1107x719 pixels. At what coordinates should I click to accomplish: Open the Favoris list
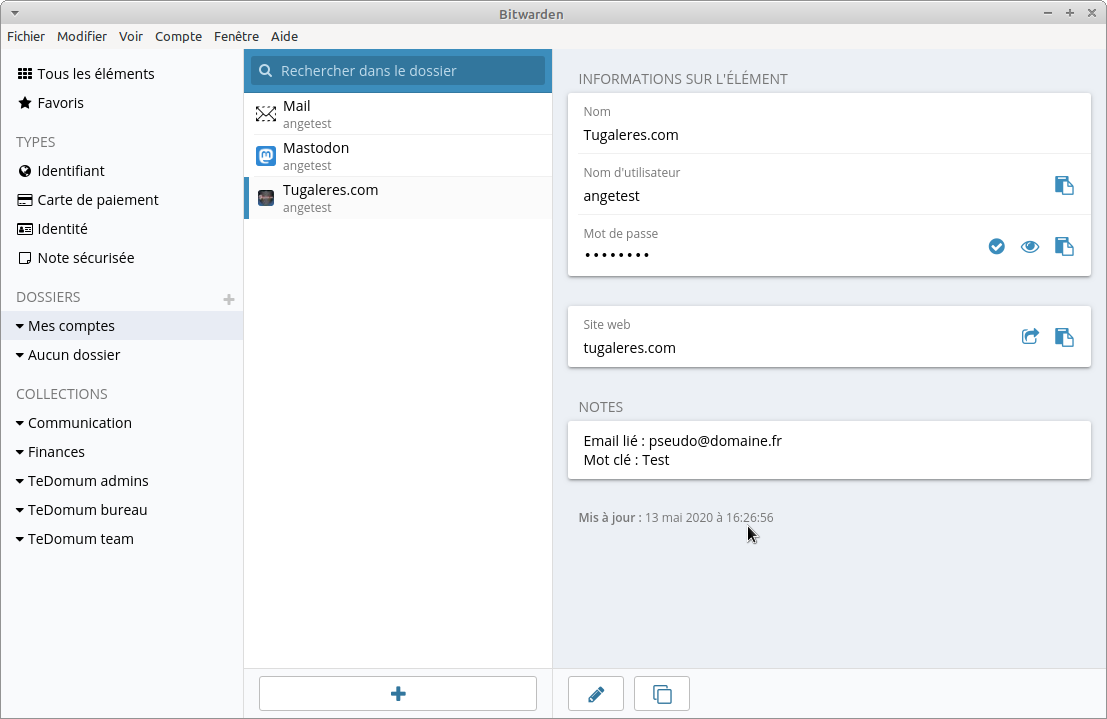click(60, 103)
